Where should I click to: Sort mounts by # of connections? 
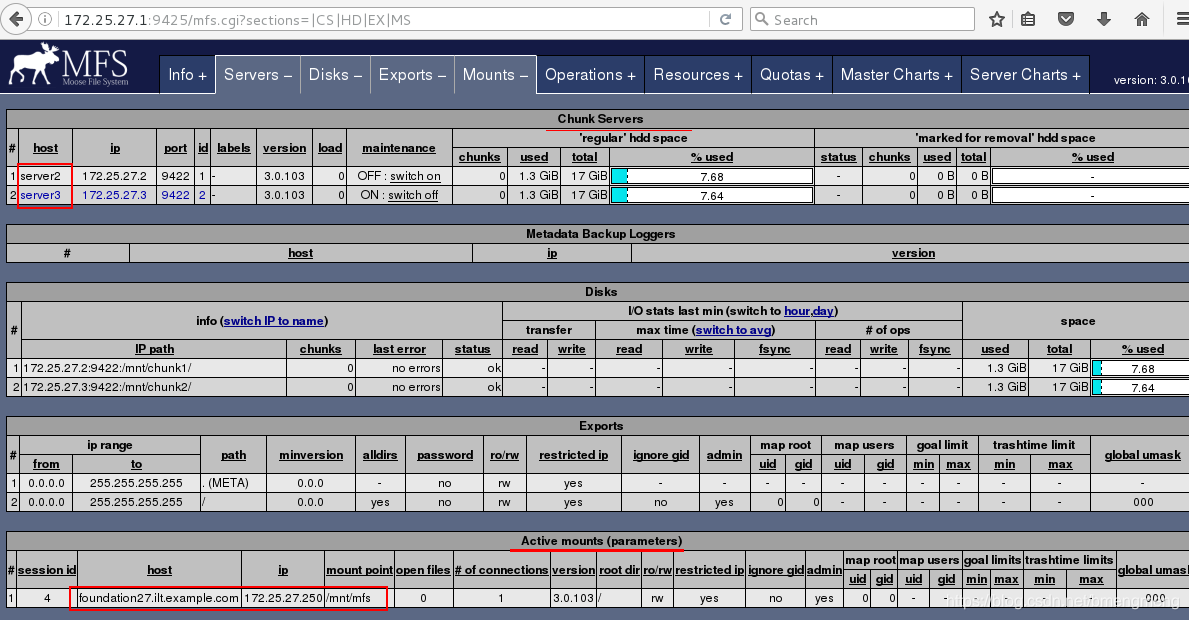point(501,570)
